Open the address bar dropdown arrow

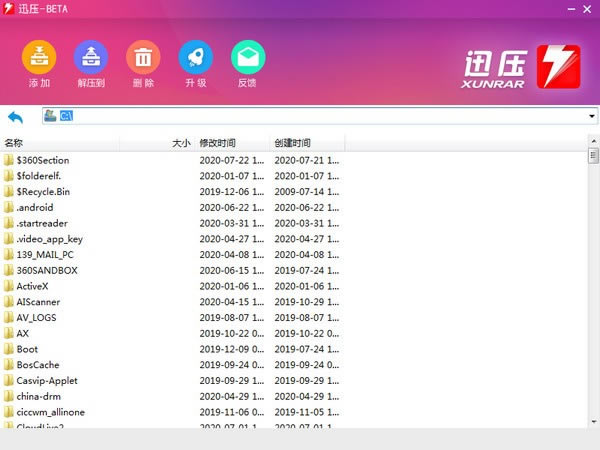click(592, 116)
